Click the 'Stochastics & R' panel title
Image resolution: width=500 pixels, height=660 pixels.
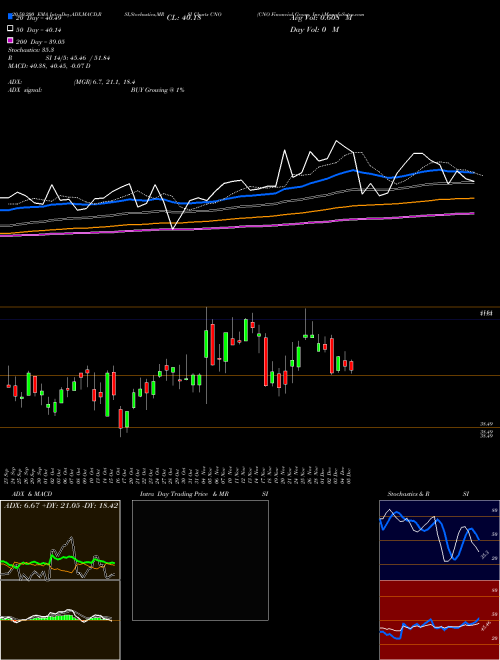point(408,494)
